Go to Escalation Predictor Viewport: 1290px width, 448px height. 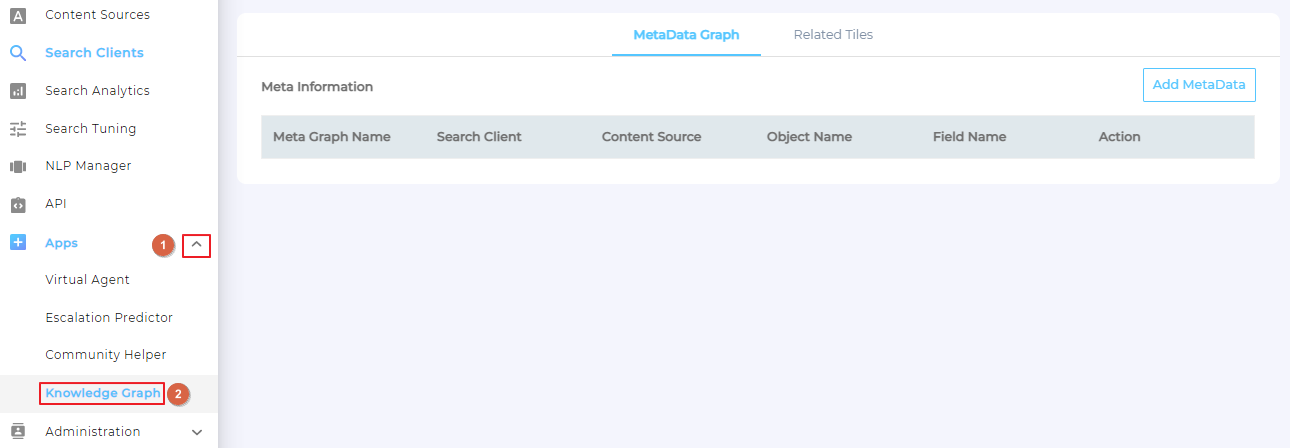[x=109, y=318]
